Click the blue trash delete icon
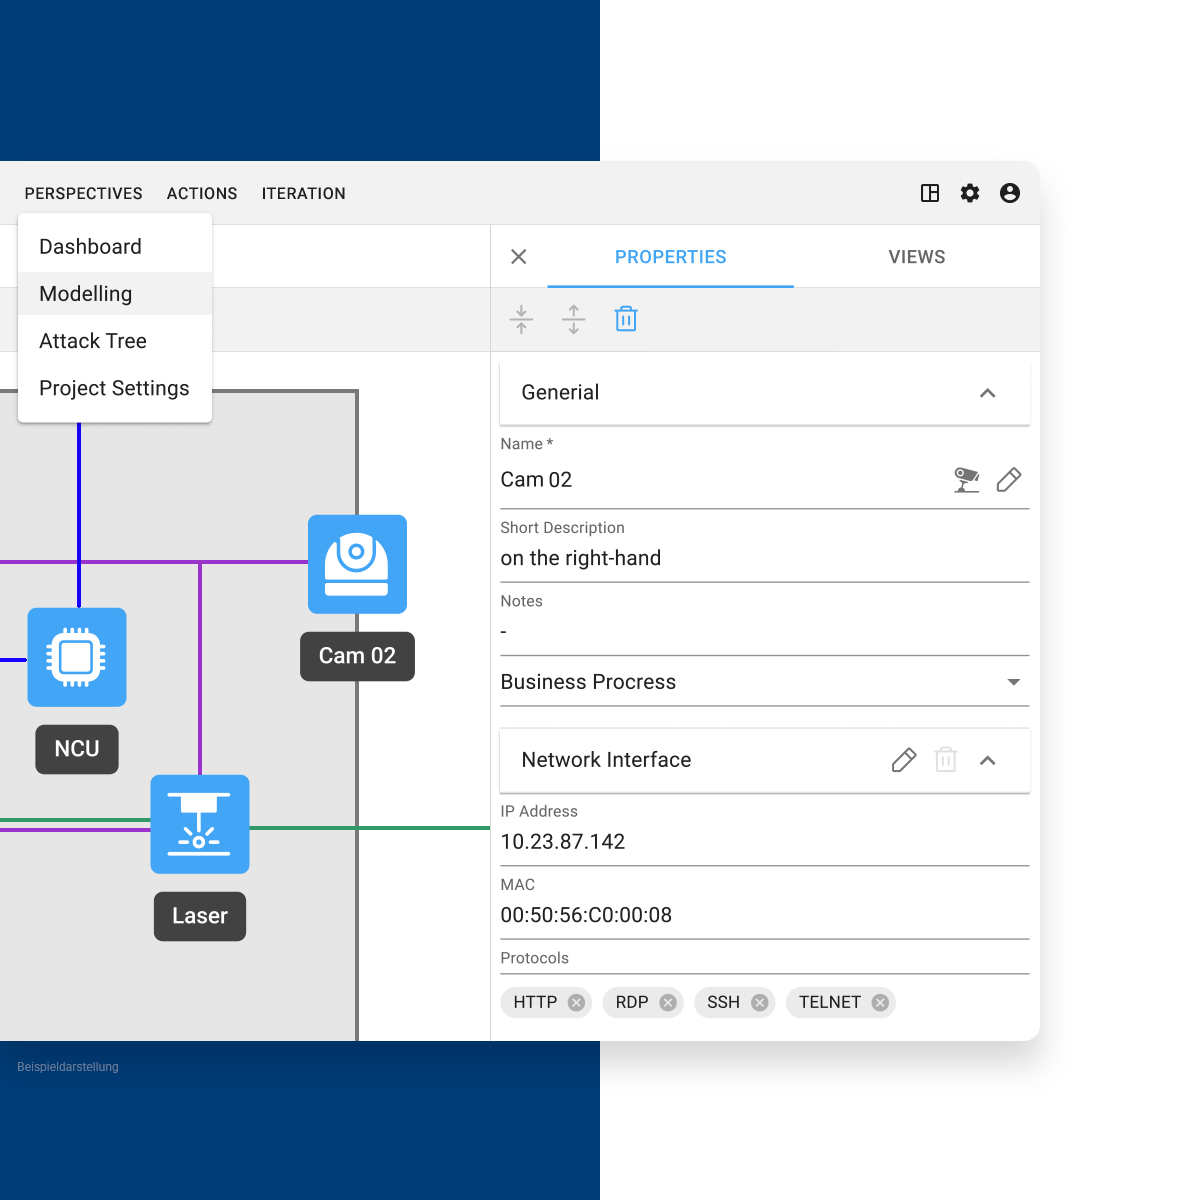The image size is (1200, 1200). point(626,319)
